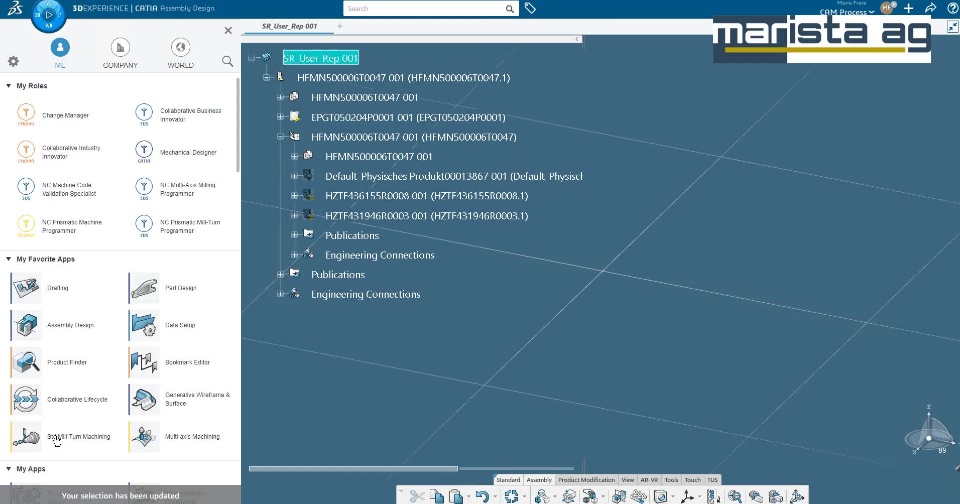960x504 pixels.
Task: Open dropdown arrow next to Update icon
Action: 524,497
